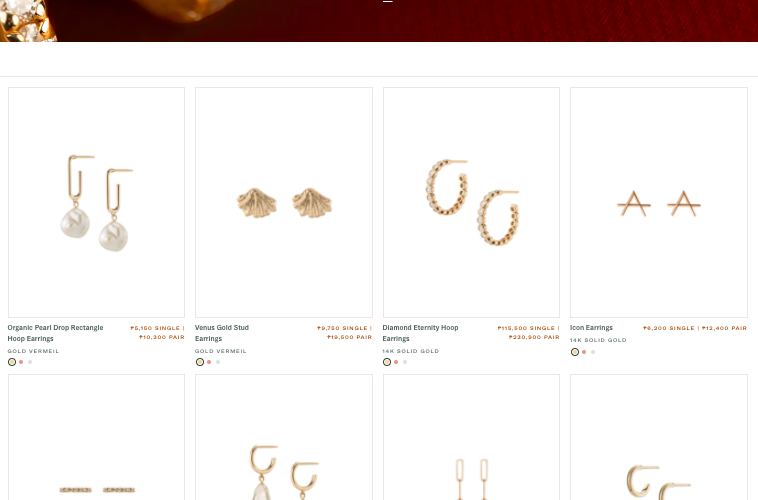Choose rose gold swatch for Organic Pearl Drop earrings
Image resolution: width=758 pixels, height=500 pixels.
21,362
